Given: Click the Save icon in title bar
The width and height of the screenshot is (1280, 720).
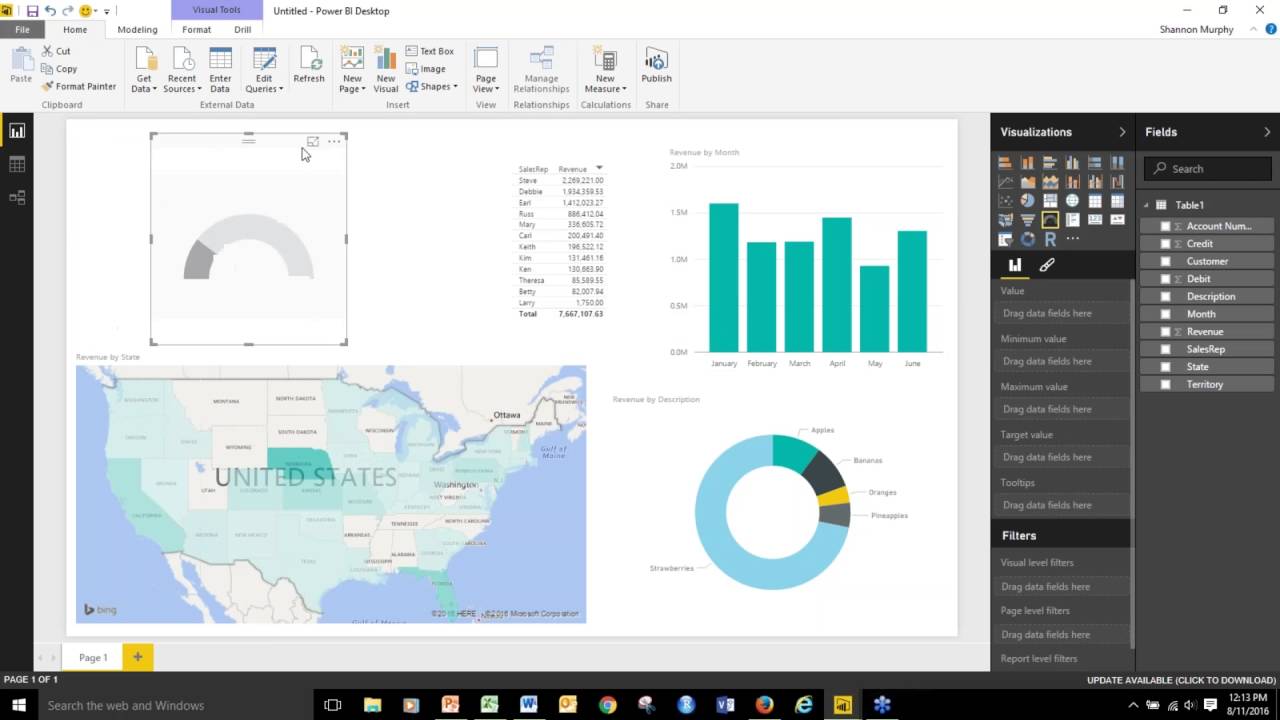Looking at the screenshot, I should (x=32, y=11).
